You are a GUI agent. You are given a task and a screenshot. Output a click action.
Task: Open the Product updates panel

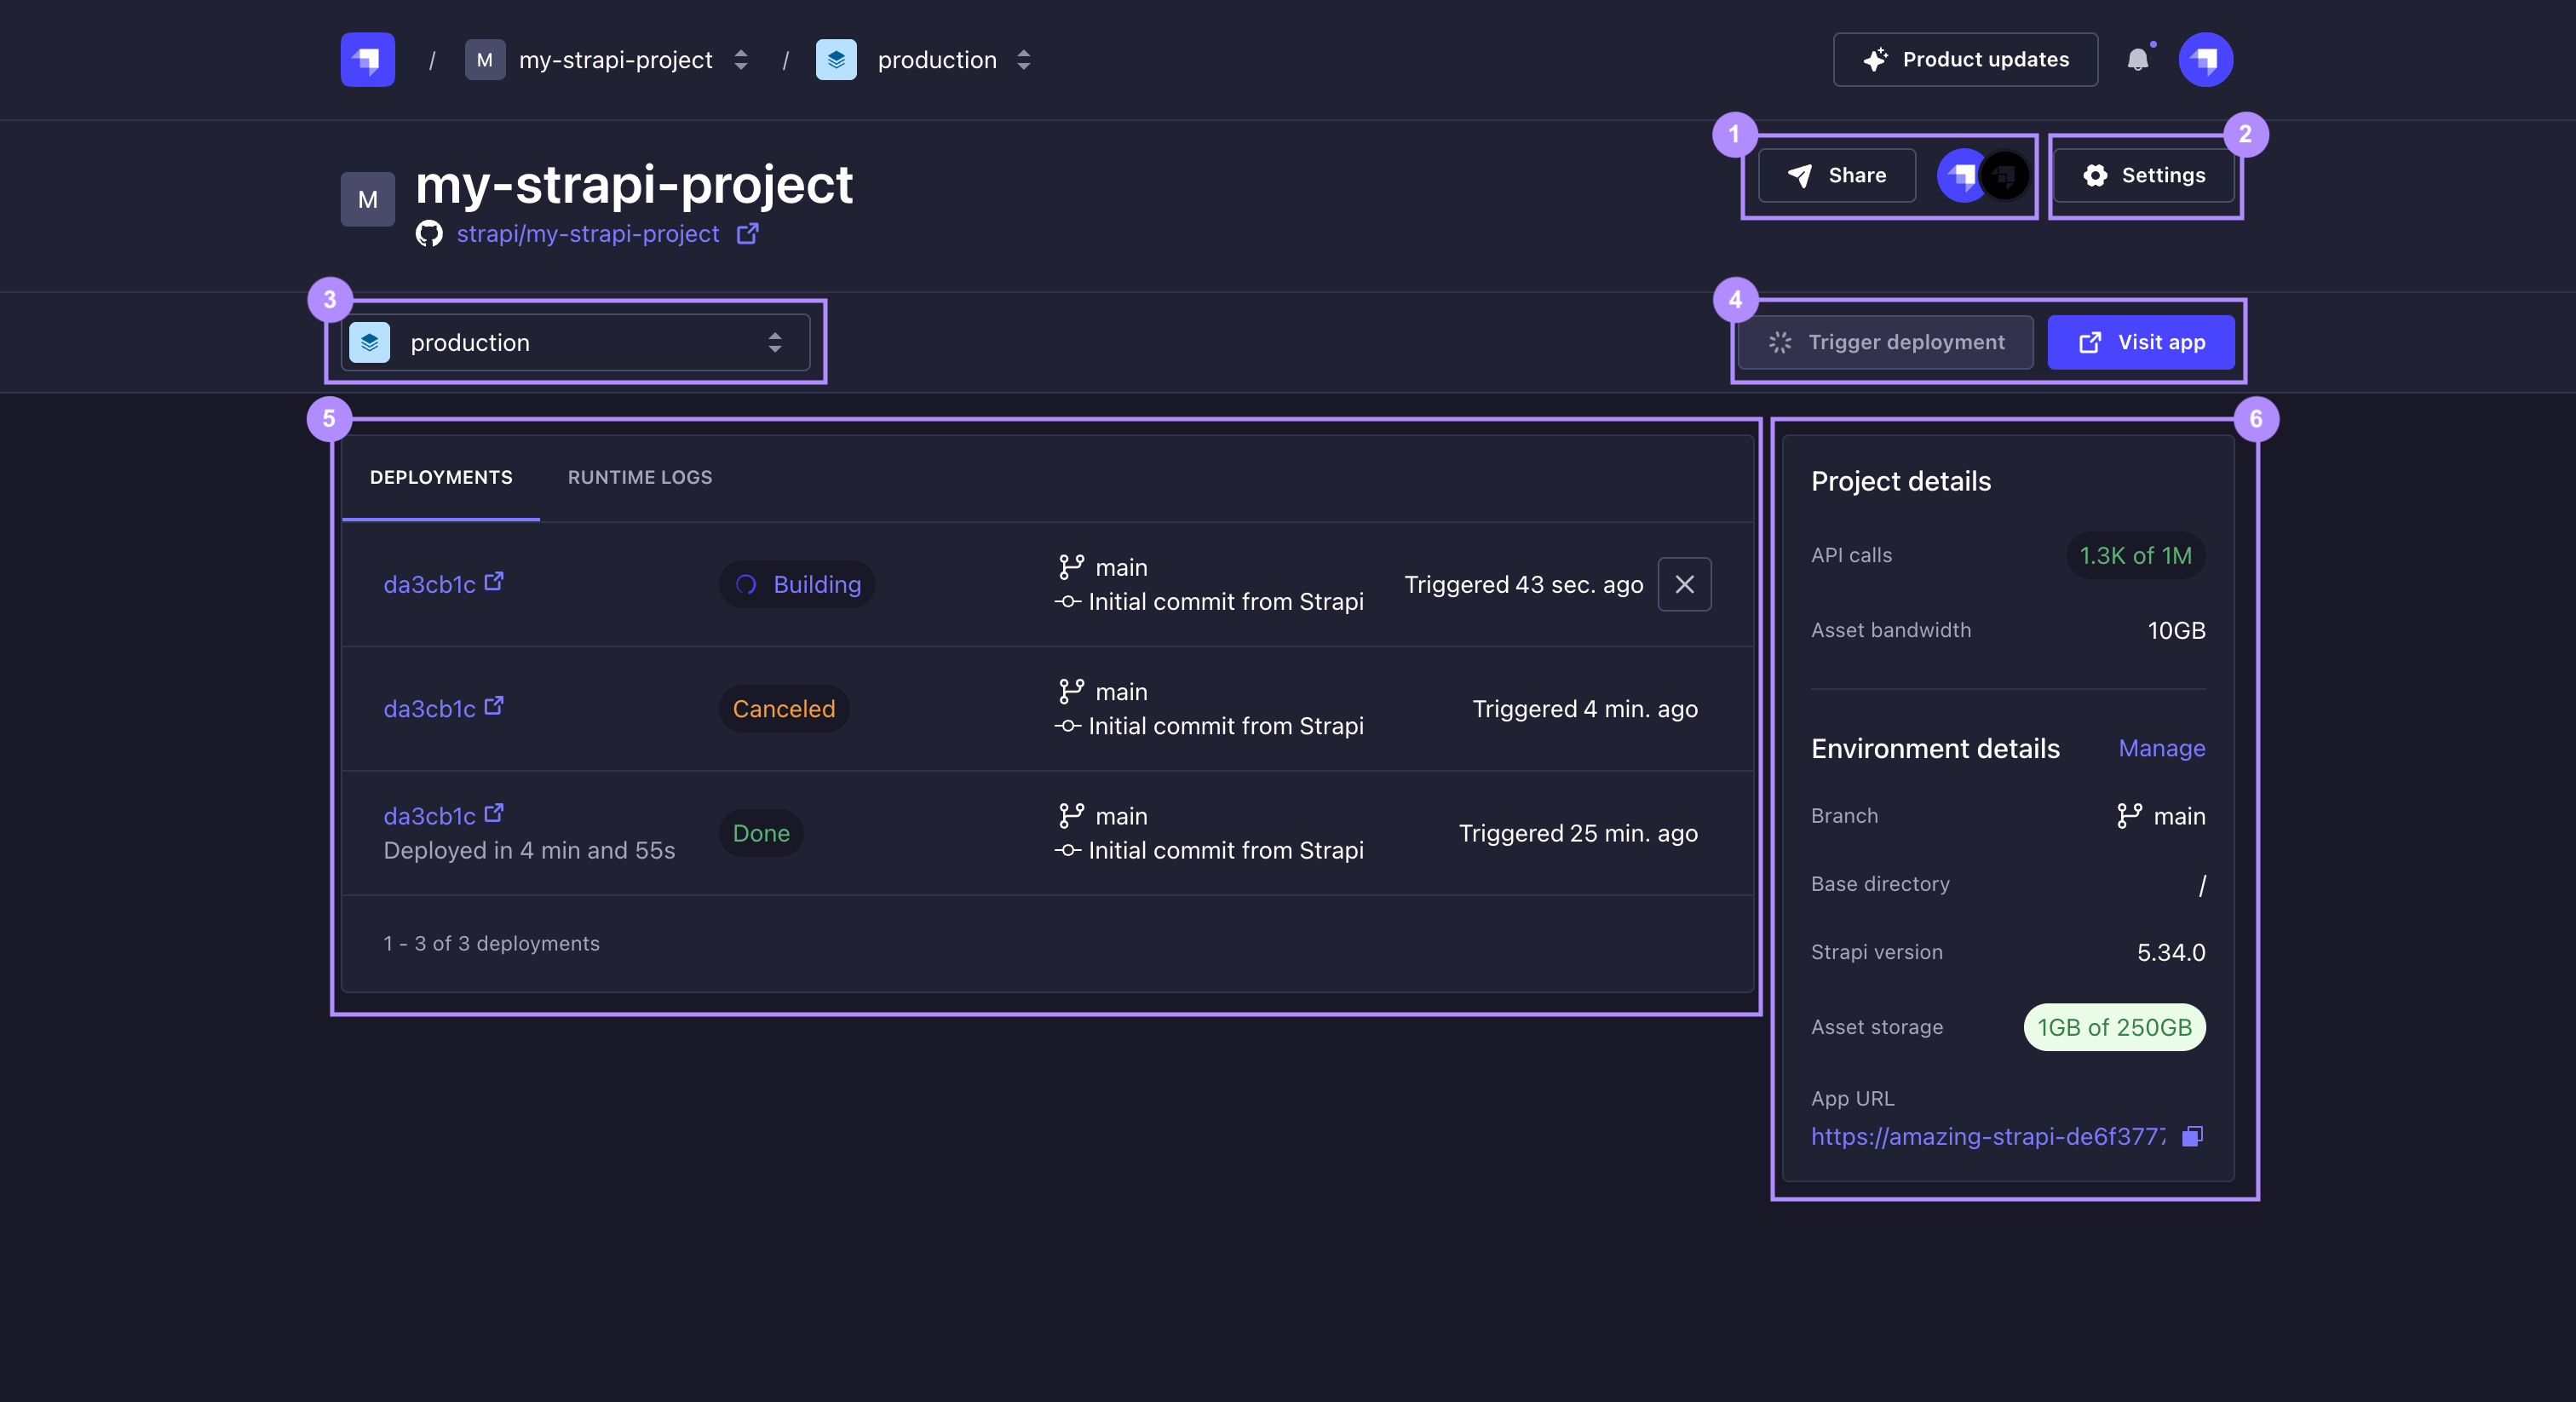point(1964,59)
